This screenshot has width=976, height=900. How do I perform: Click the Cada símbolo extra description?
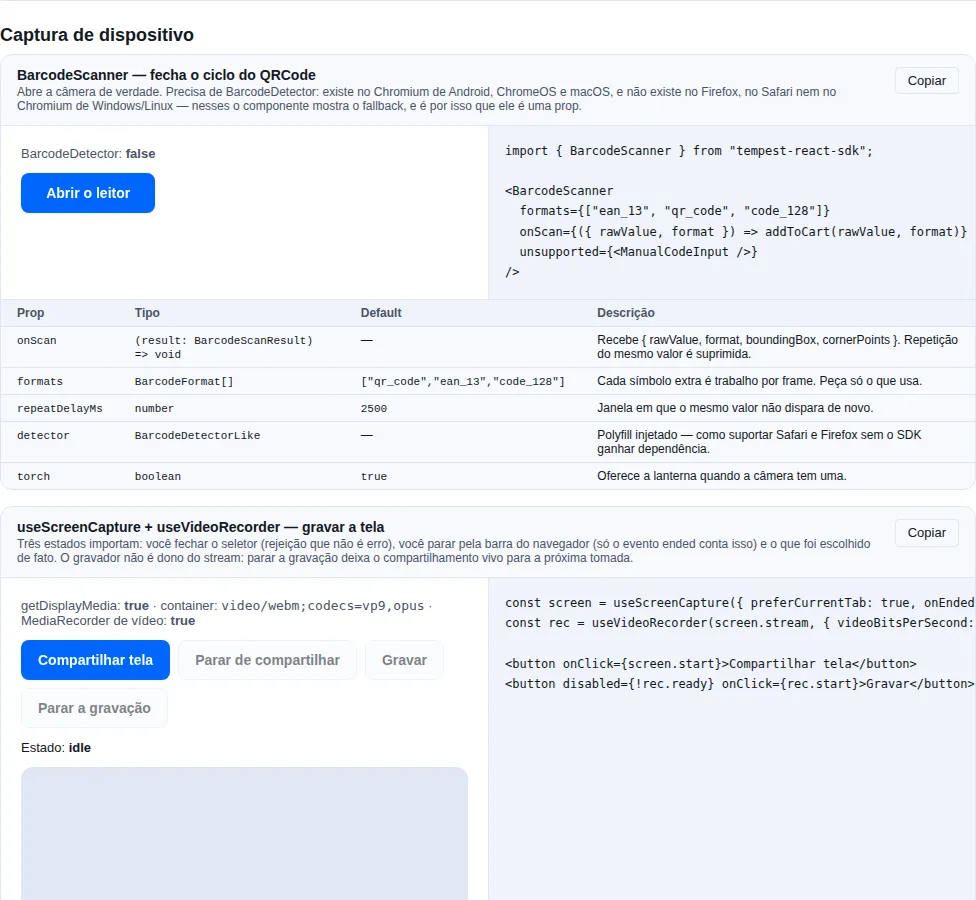pos(759,381)
